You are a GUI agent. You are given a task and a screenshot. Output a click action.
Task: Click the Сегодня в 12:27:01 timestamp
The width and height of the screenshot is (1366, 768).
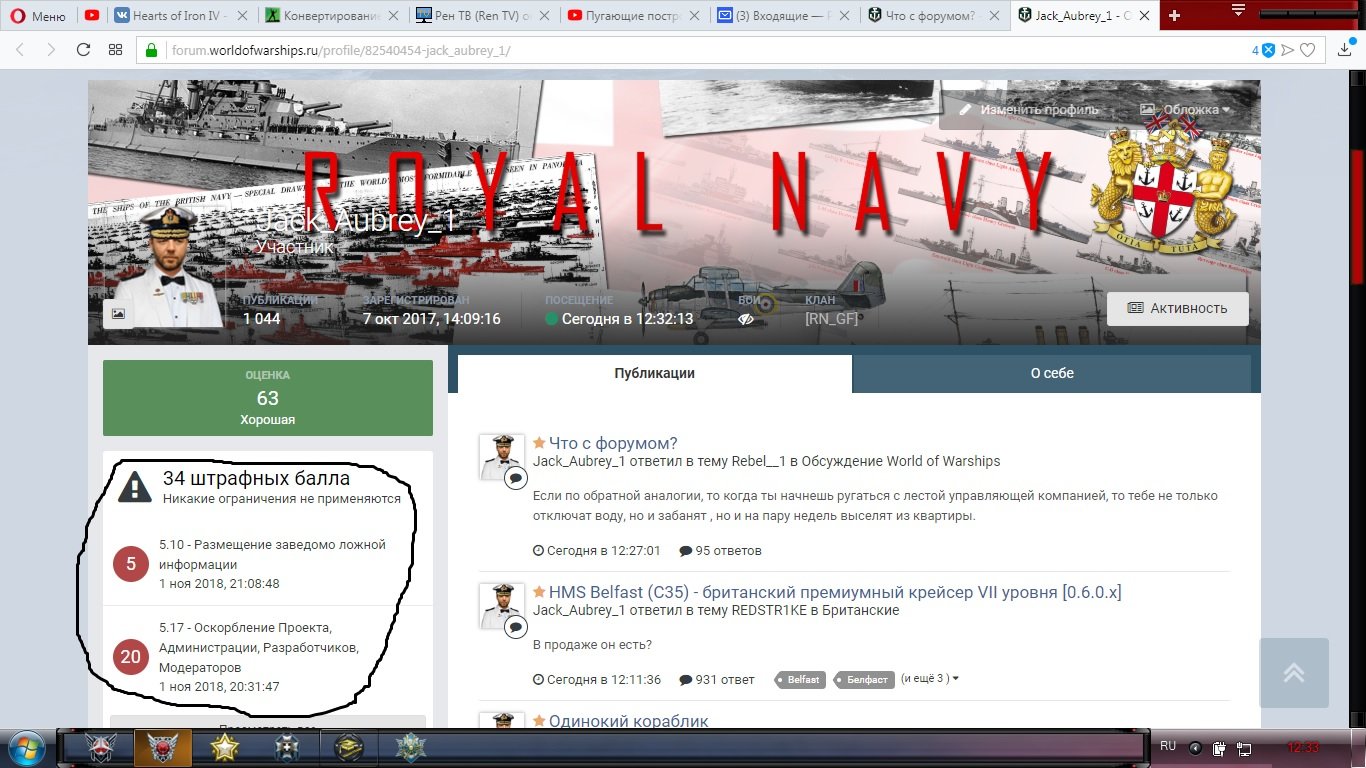click(x=597, y=550)
